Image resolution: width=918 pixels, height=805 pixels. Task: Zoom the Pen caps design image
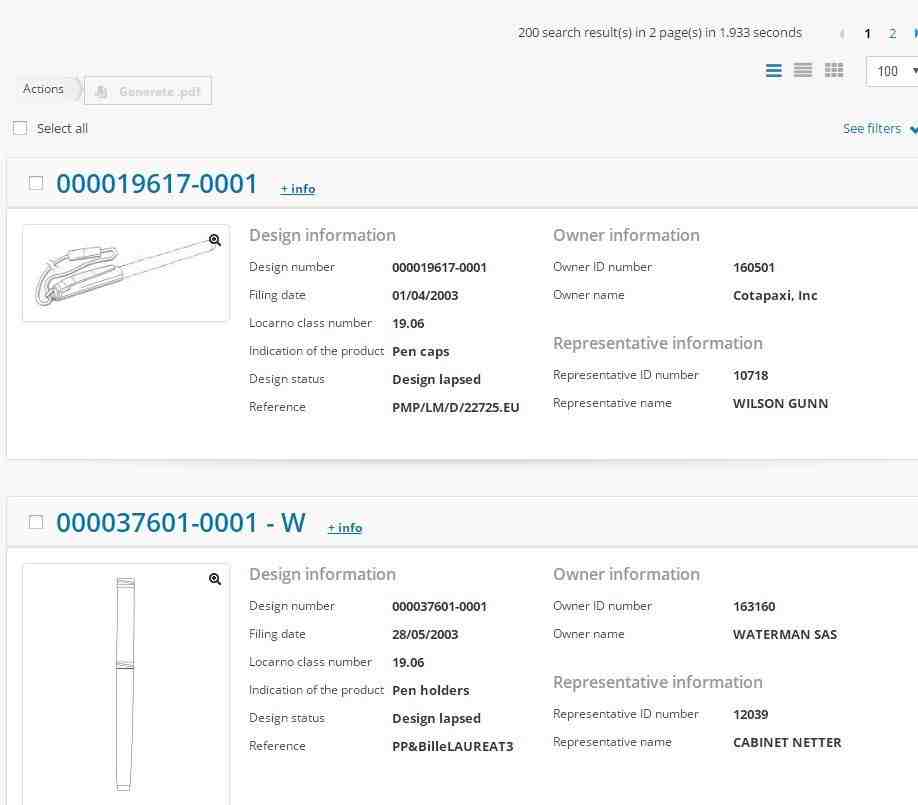pos(215,240)
